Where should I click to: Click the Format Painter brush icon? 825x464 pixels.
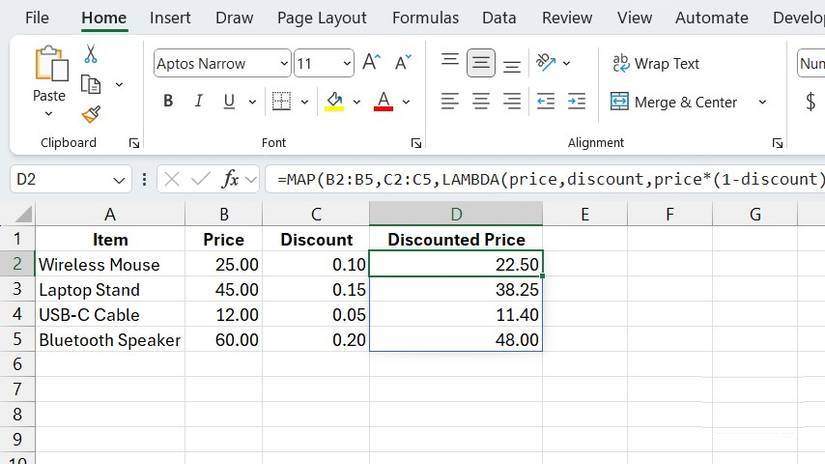pos(91,114)
